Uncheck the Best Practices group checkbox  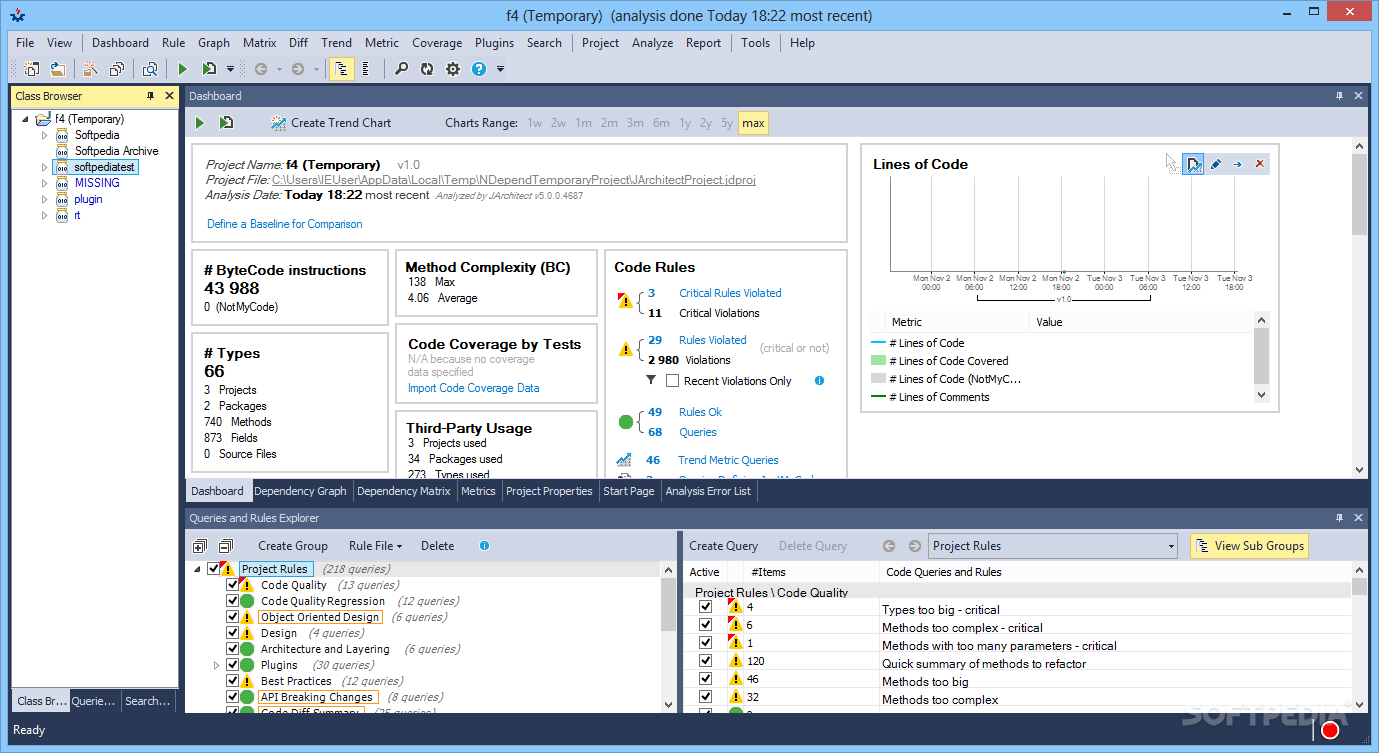tap(233, 681)
